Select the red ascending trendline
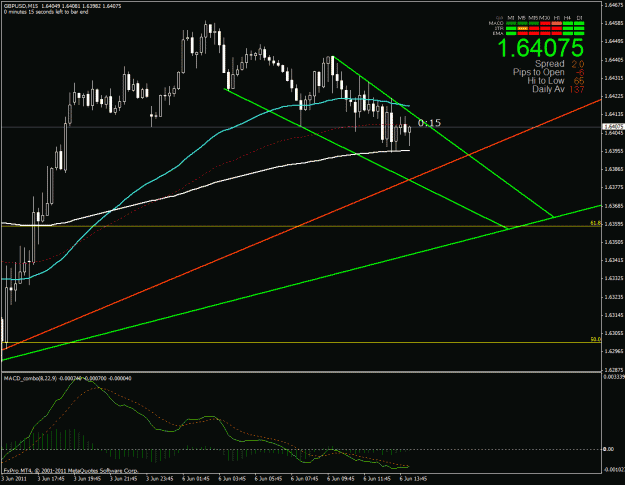This screenshot has height=485, width=625. (x=303, y=224)
